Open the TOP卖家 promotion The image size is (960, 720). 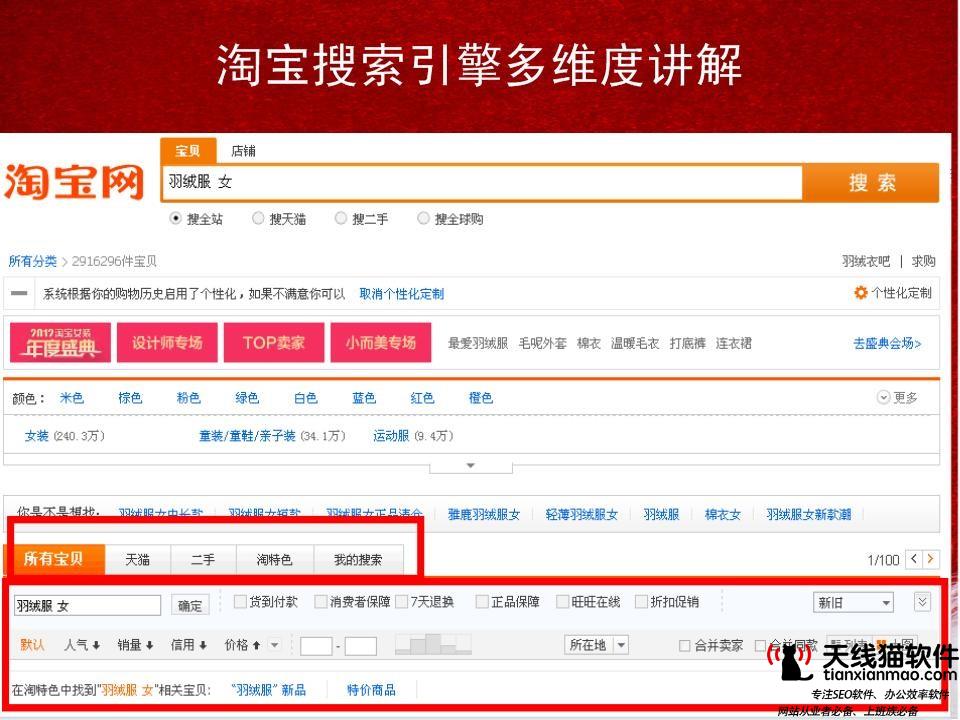coord(274,342)
